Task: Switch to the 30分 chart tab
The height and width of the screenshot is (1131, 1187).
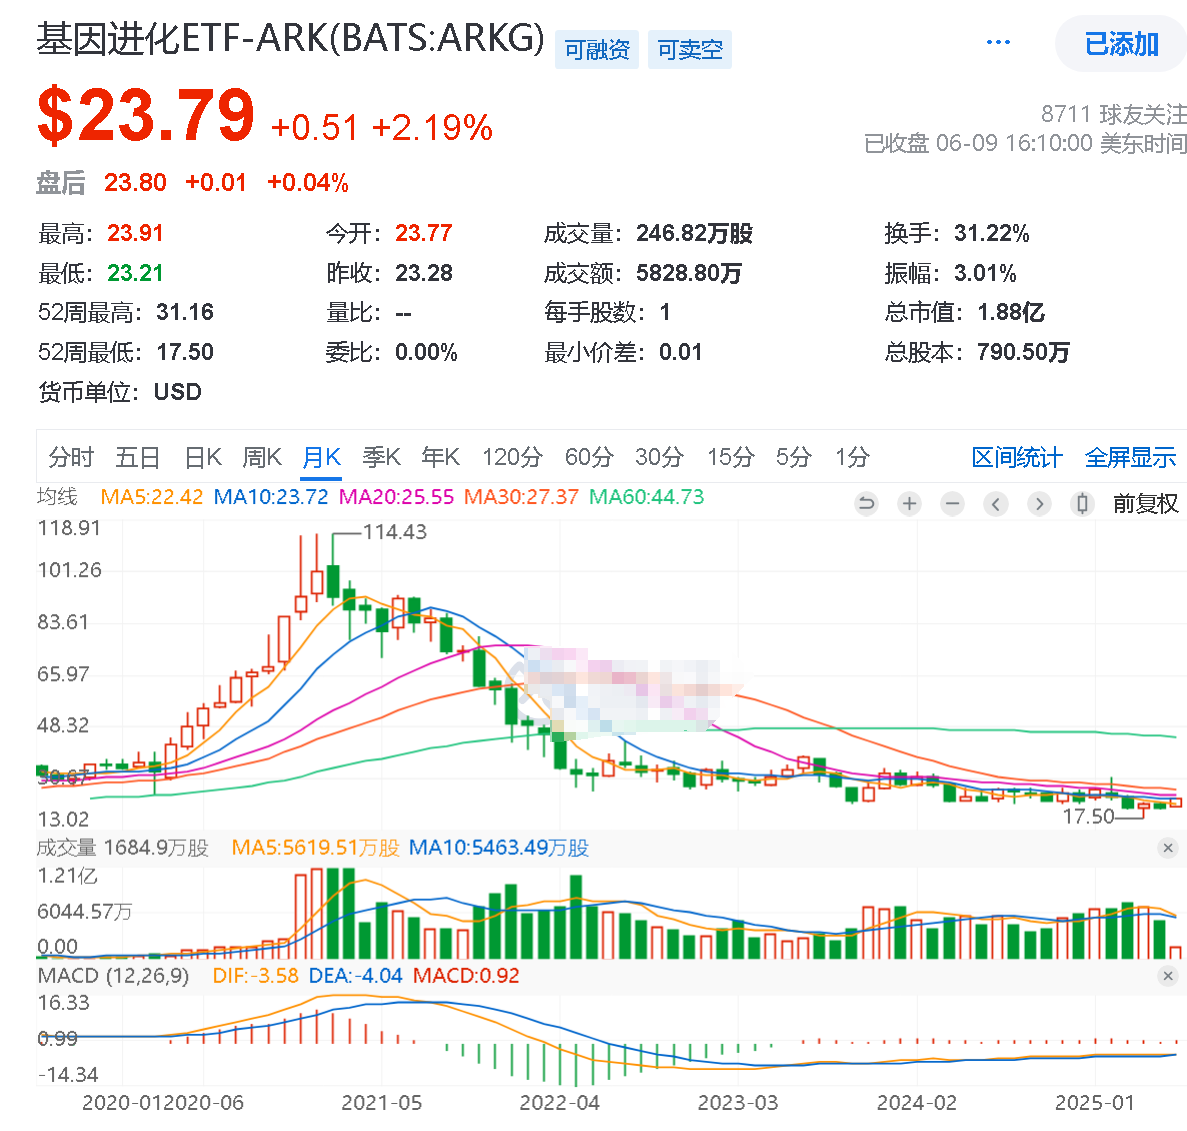Action: [x=659, y=457]
